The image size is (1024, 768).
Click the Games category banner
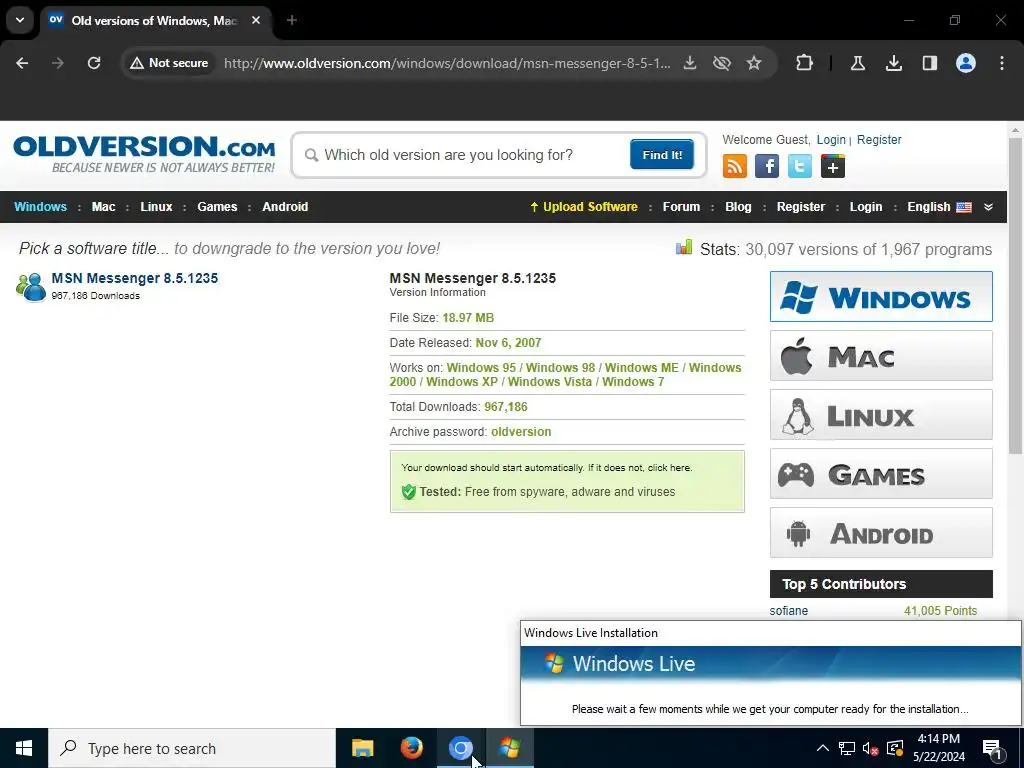tap(881, 473)
